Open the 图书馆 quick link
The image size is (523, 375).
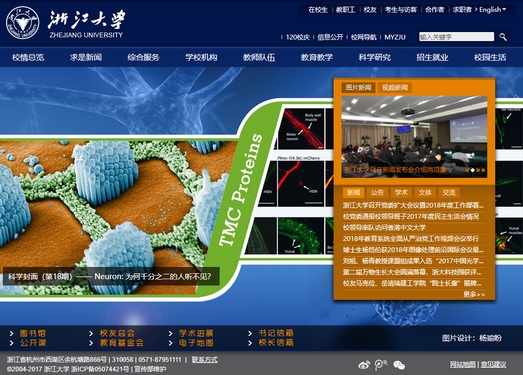(33, 333)
